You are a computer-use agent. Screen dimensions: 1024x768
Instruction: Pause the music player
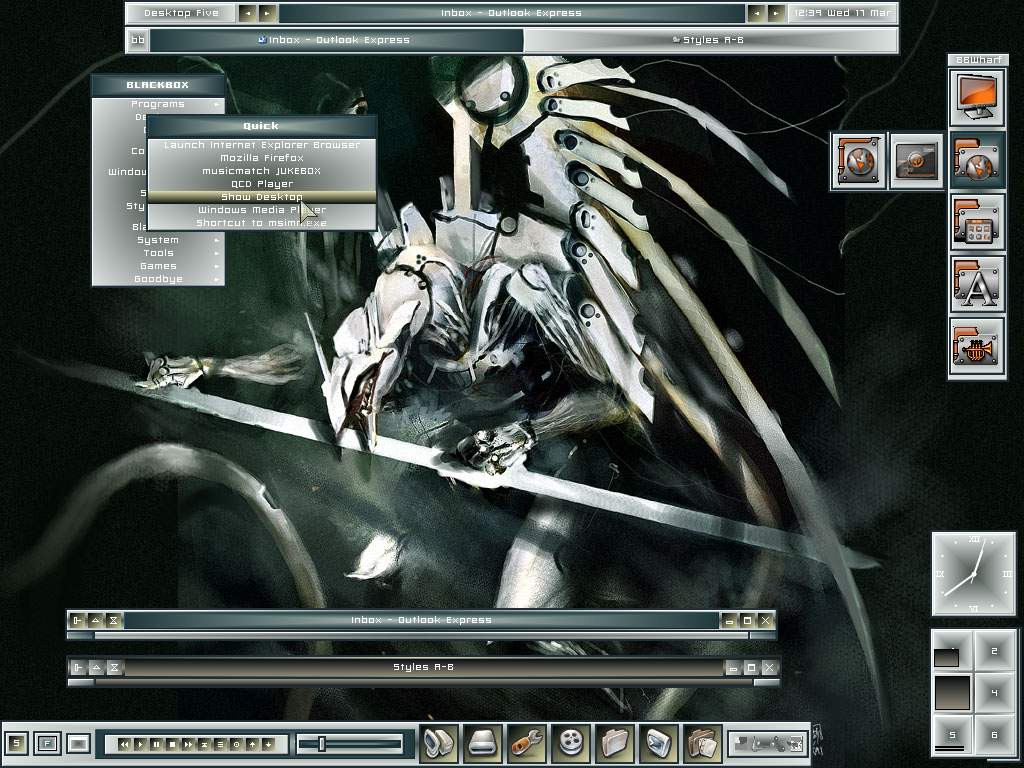click(156, 744)
